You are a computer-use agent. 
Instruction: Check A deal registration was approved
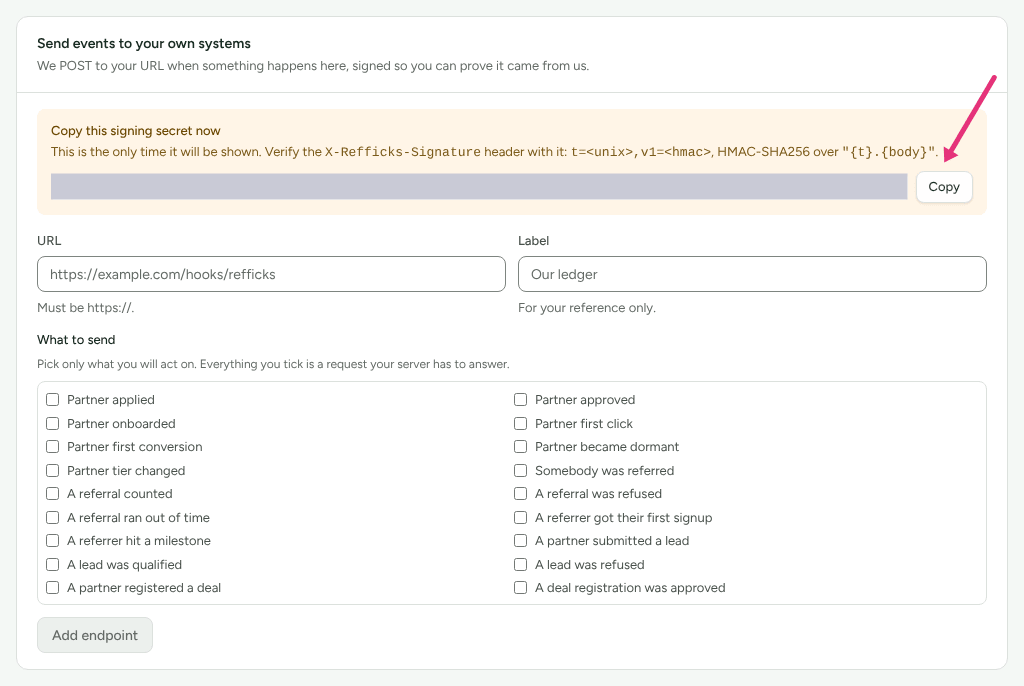(520, 587)
